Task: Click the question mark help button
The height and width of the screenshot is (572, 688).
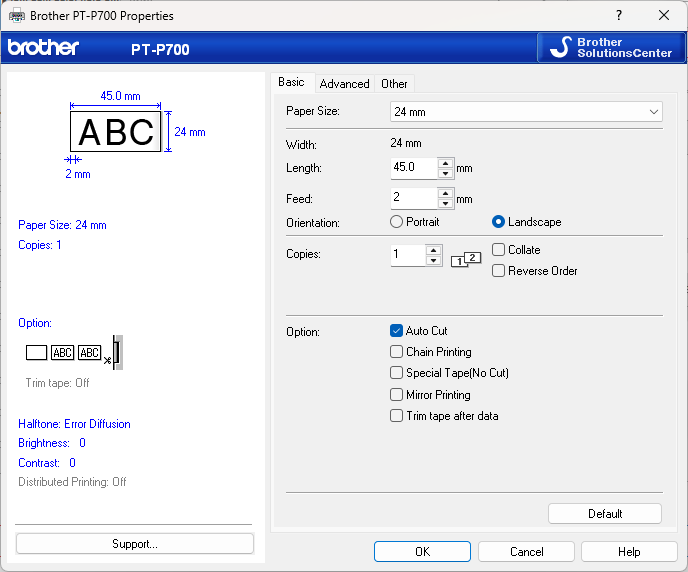Action: 619,15
